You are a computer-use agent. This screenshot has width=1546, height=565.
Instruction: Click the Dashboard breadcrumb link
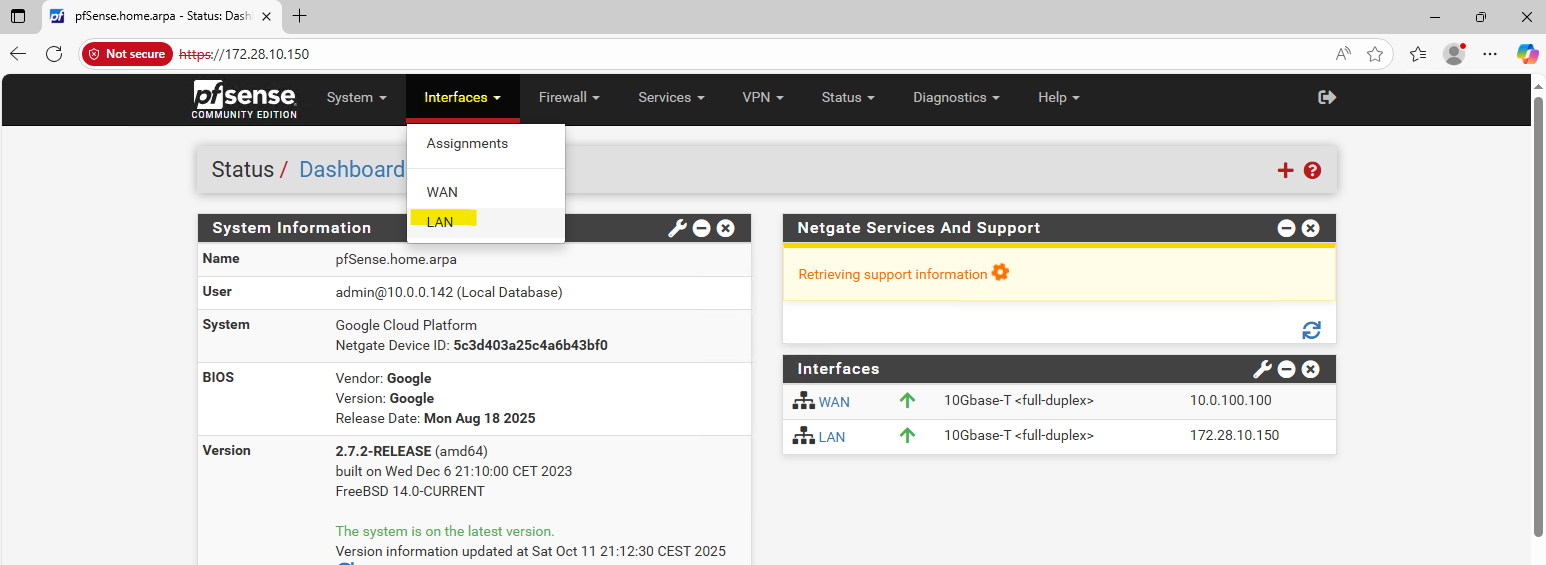[352, 170]
